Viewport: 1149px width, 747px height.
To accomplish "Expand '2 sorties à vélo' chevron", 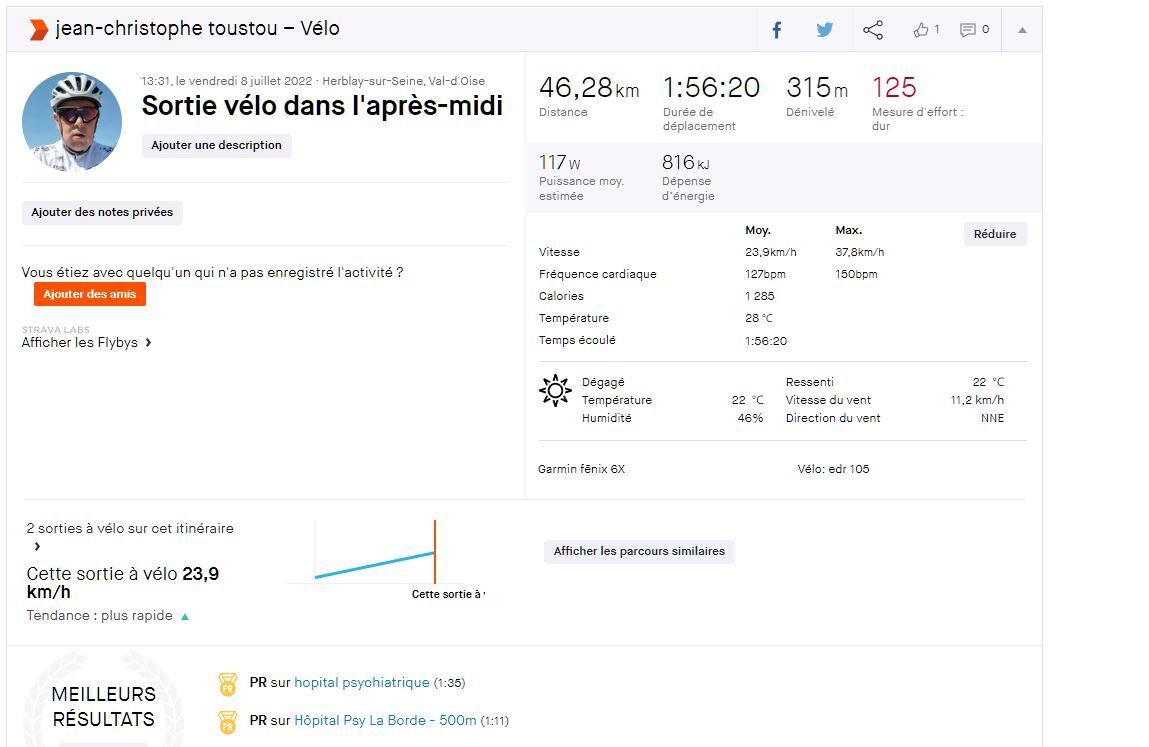I will (x=37, y=546).
